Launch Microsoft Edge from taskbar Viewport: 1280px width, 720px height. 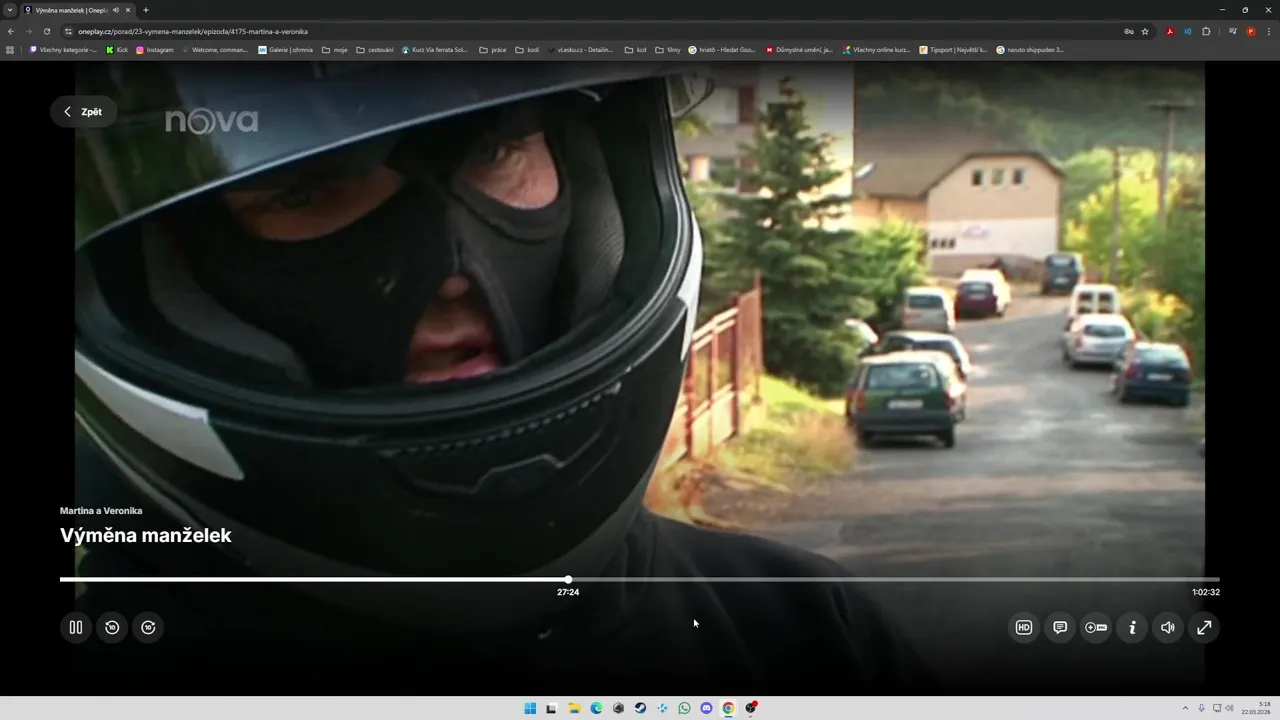[596, 708]
